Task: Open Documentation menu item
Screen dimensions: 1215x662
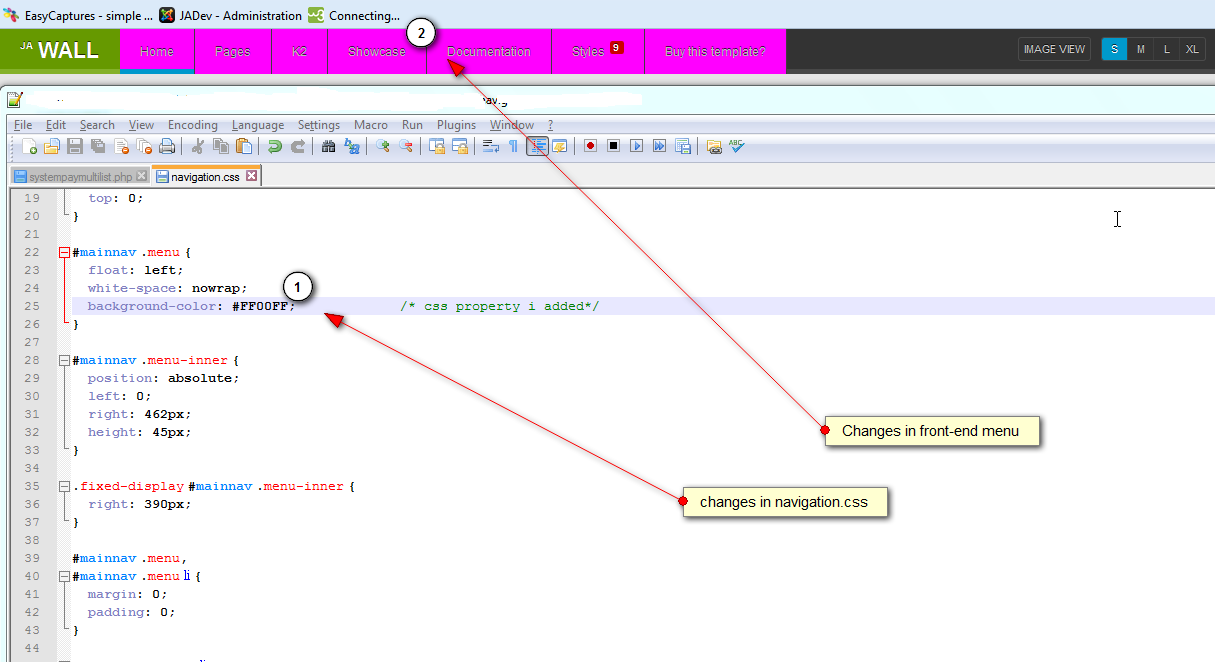Action: 489,51
